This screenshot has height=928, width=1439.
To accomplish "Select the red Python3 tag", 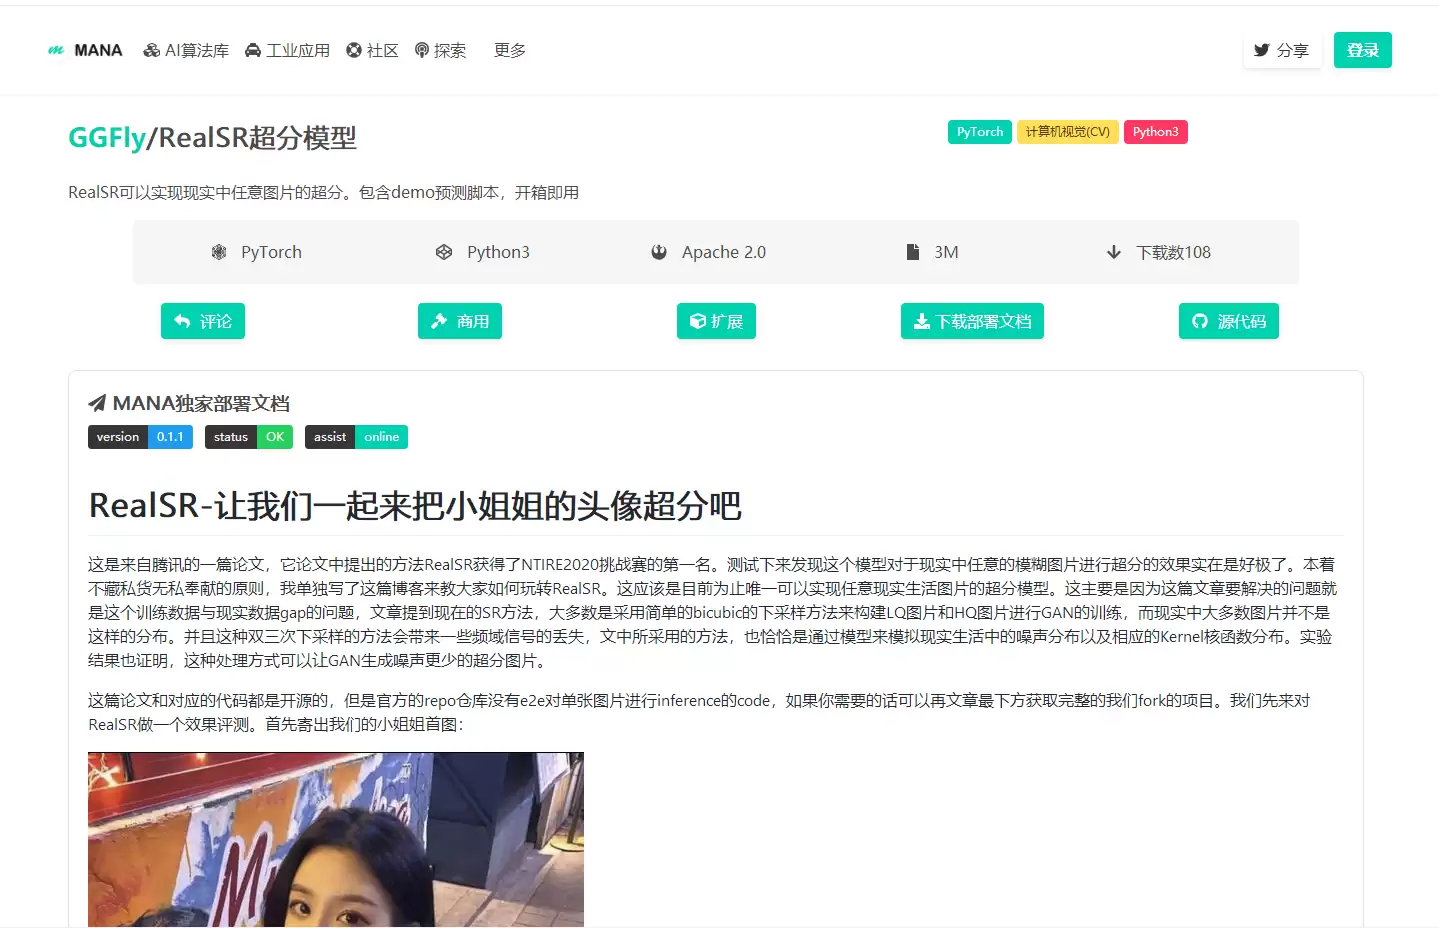I will (1155, 132).
